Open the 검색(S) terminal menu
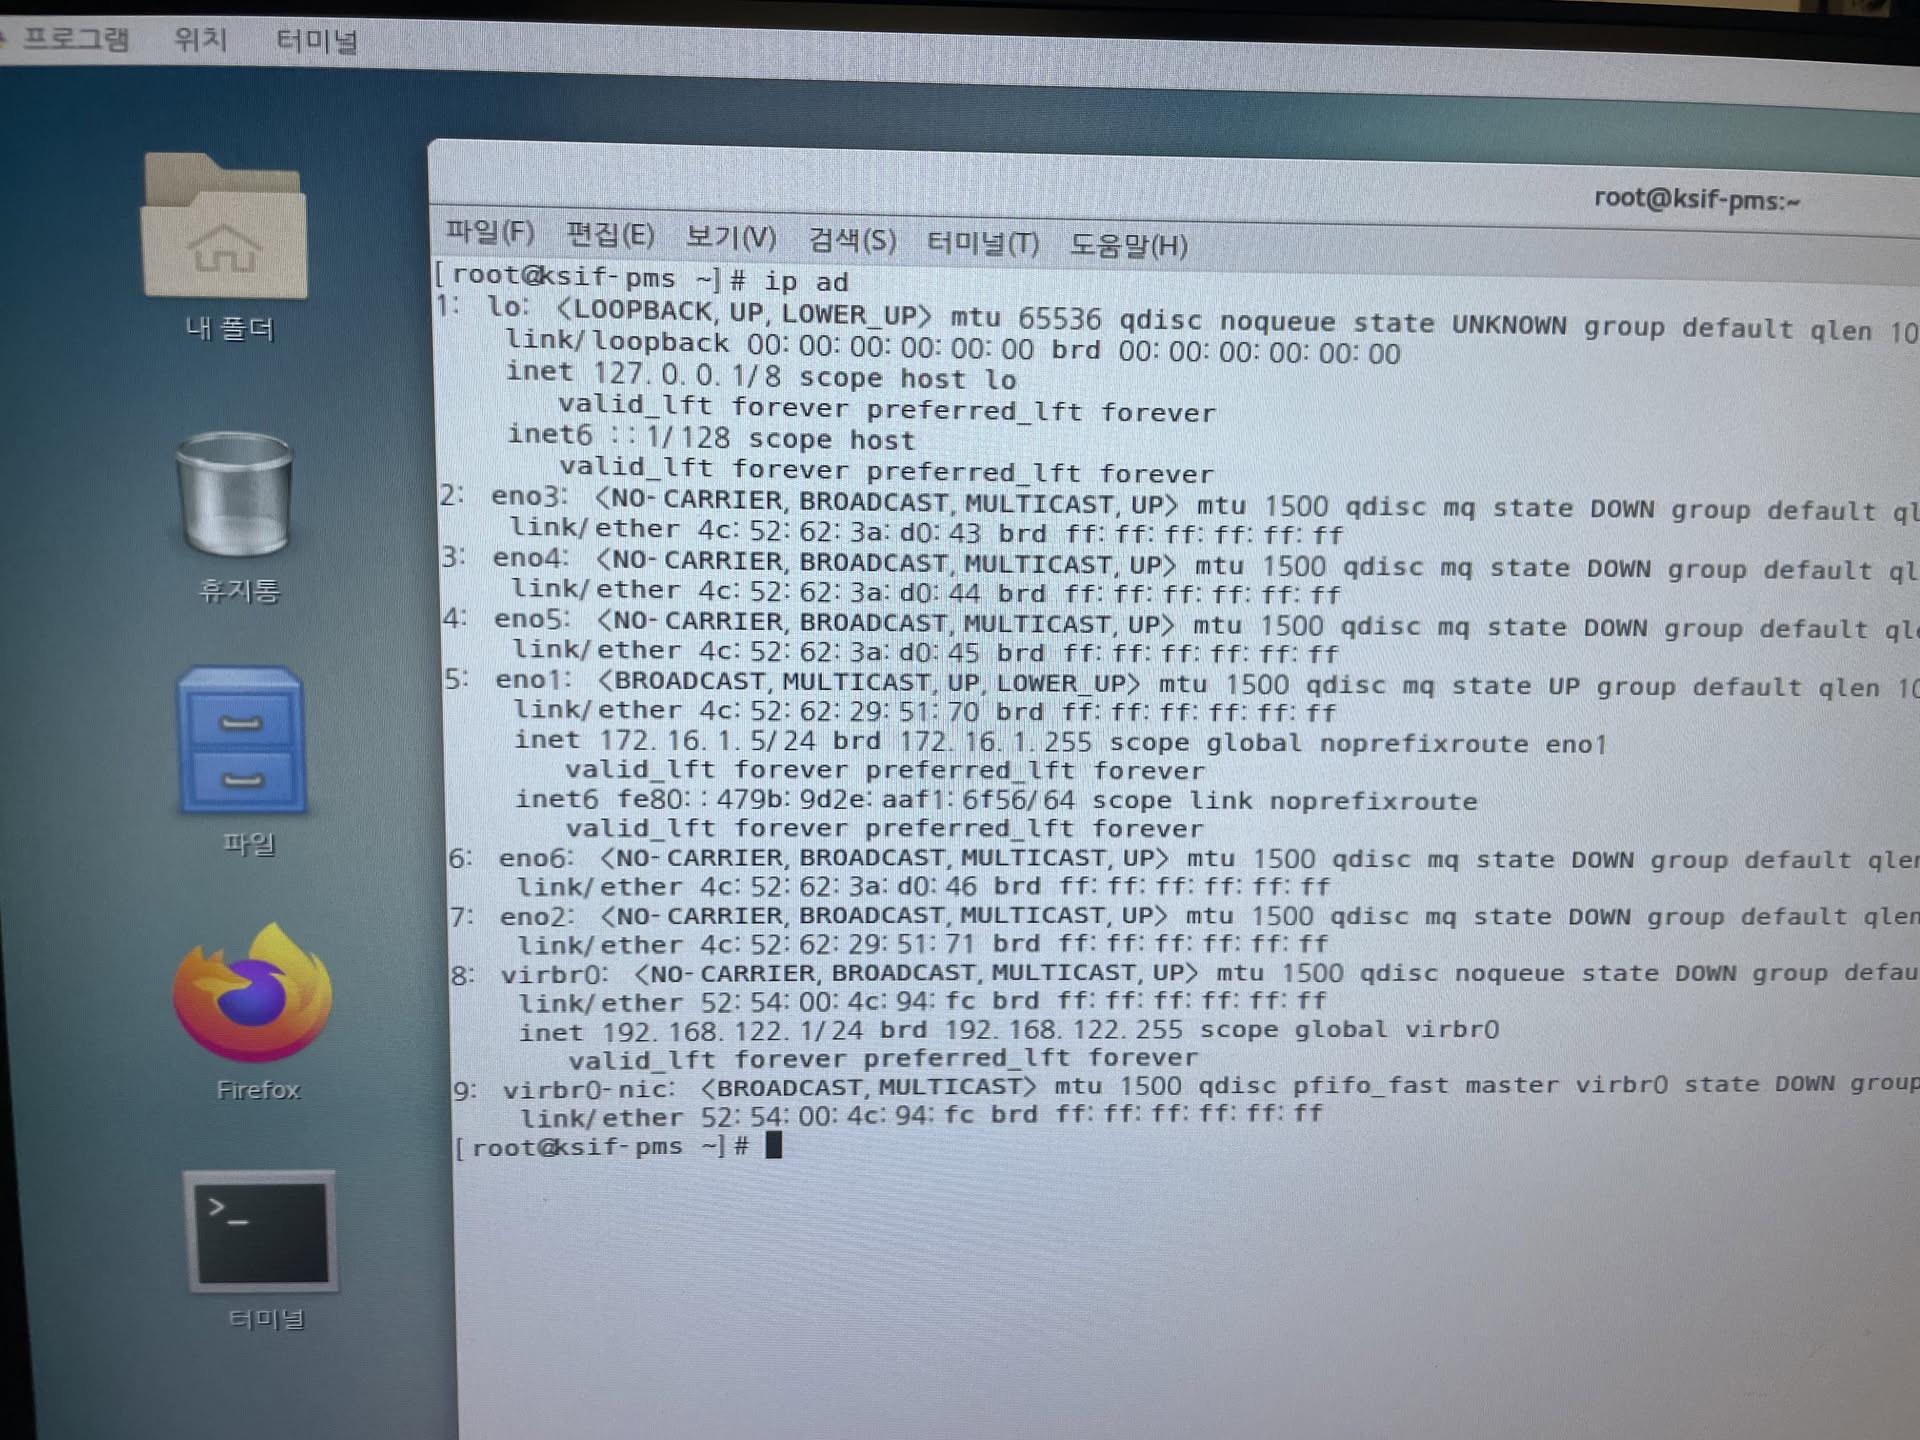Screen dimensions: 1920x1440 (852, 240)
